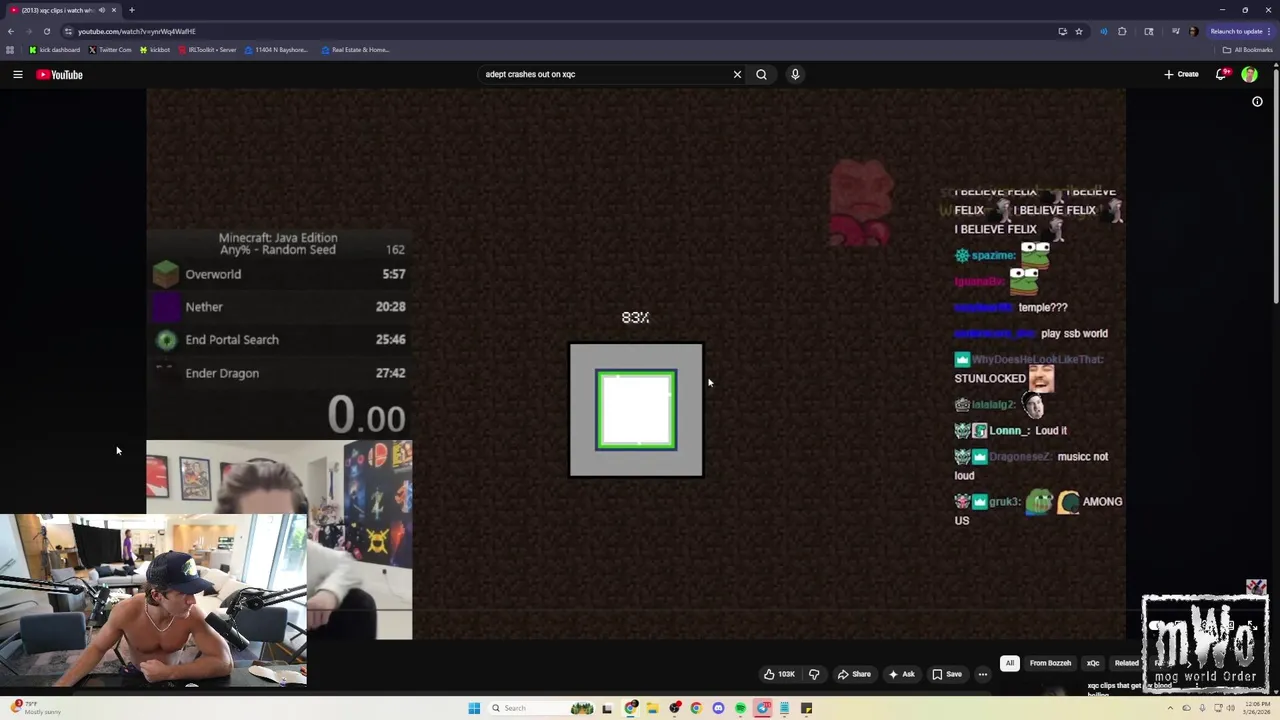Screen dimensions: 1280x720
Task: Open Chrome profile avatar
Action: click(x=1193, y=31)
